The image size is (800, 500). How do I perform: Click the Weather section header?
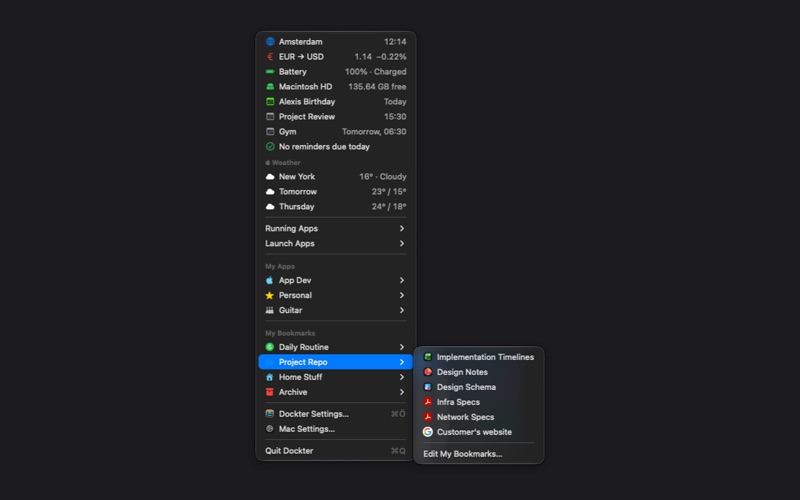[x=283, y=162]
